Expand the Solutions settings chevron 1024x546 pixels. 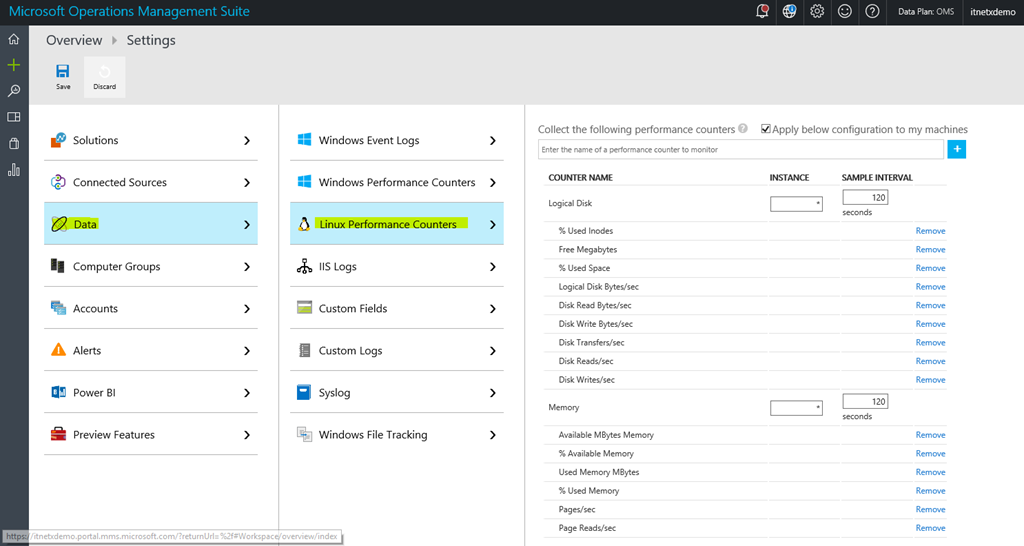[247, 141]
